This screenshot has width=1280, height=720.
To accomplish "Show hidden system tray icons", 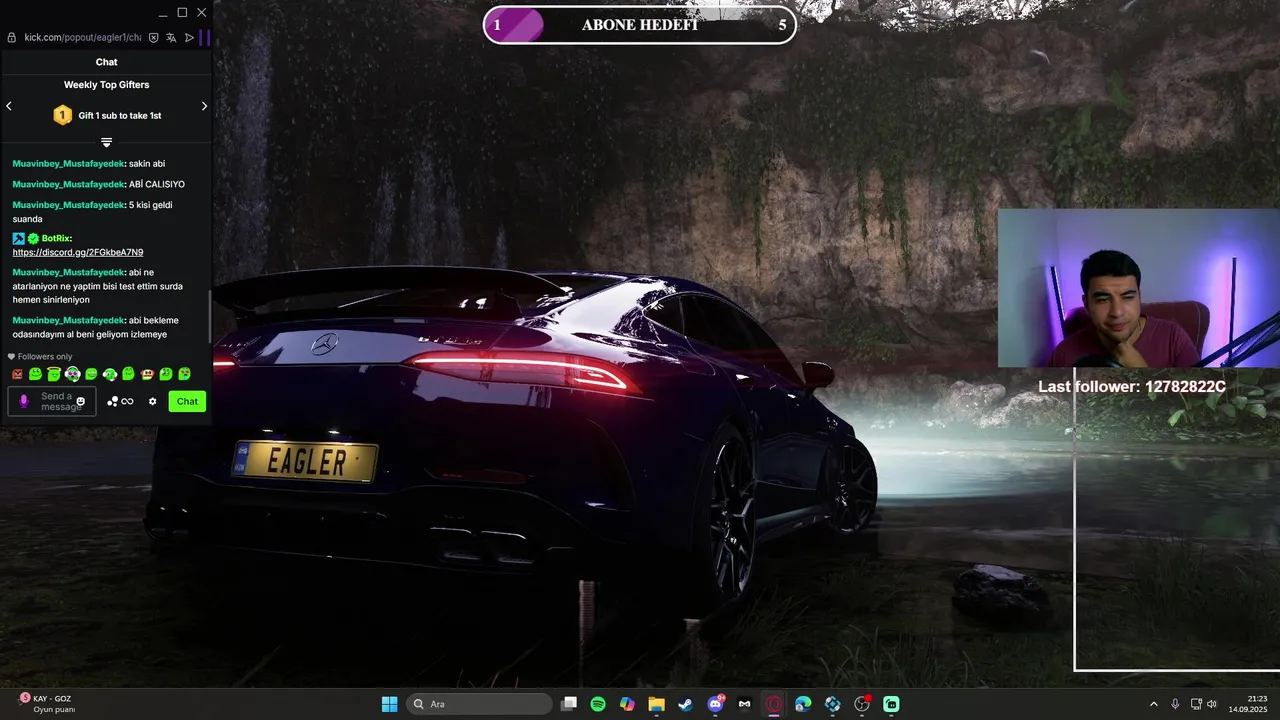I will (x=1154, y=704).
